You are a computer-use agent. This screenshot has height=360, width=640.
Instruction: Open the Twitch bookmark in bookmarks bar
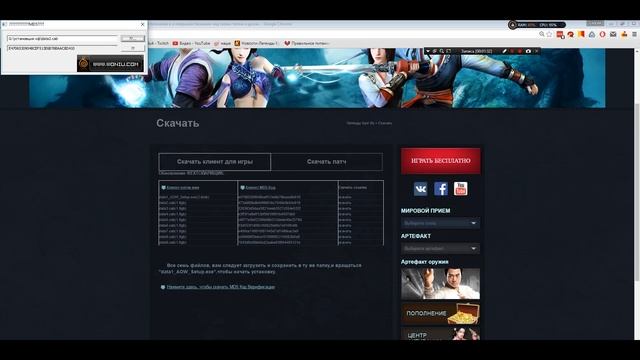tap(159, 43)
